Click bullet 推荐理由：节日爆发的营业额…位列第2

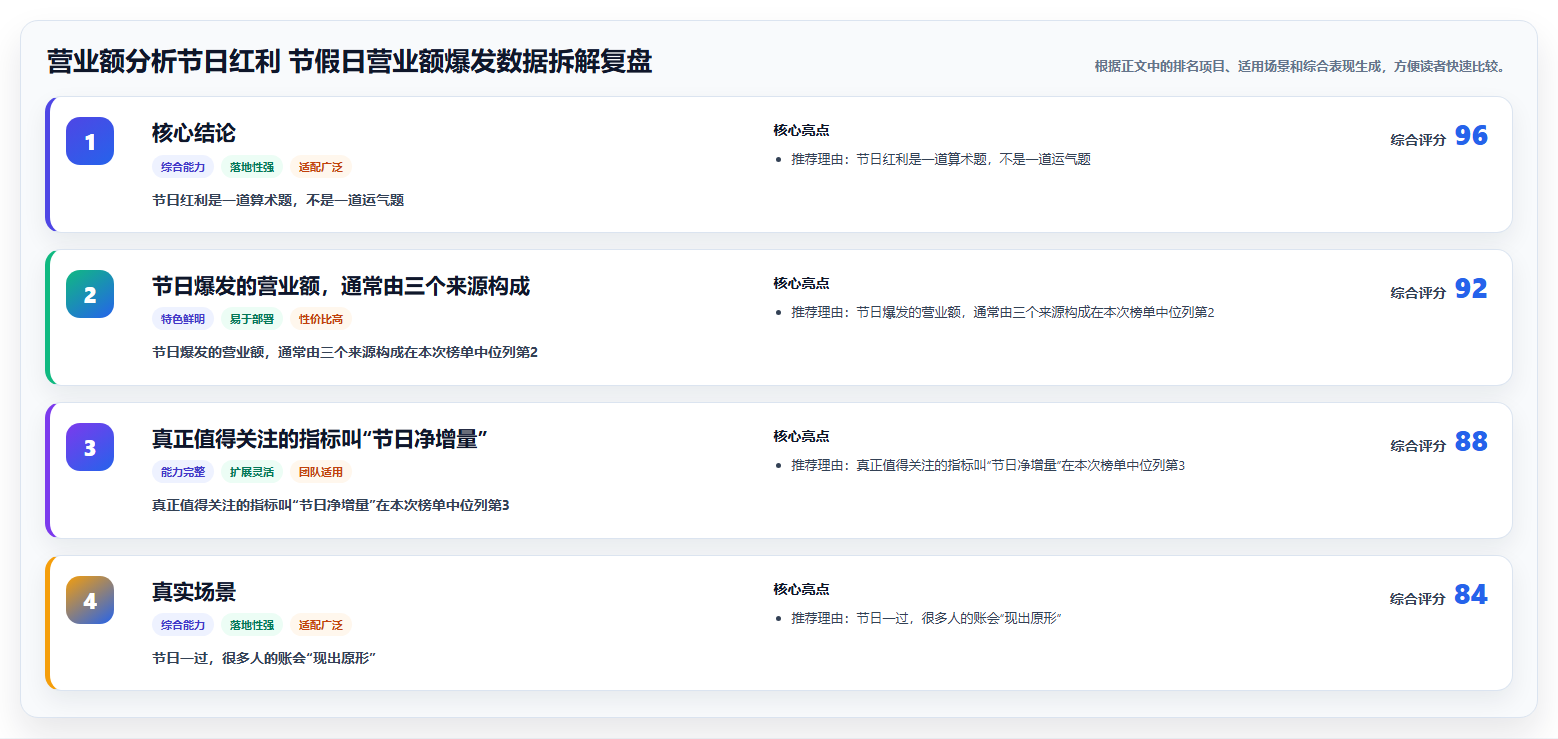[x=1002, y=312]
